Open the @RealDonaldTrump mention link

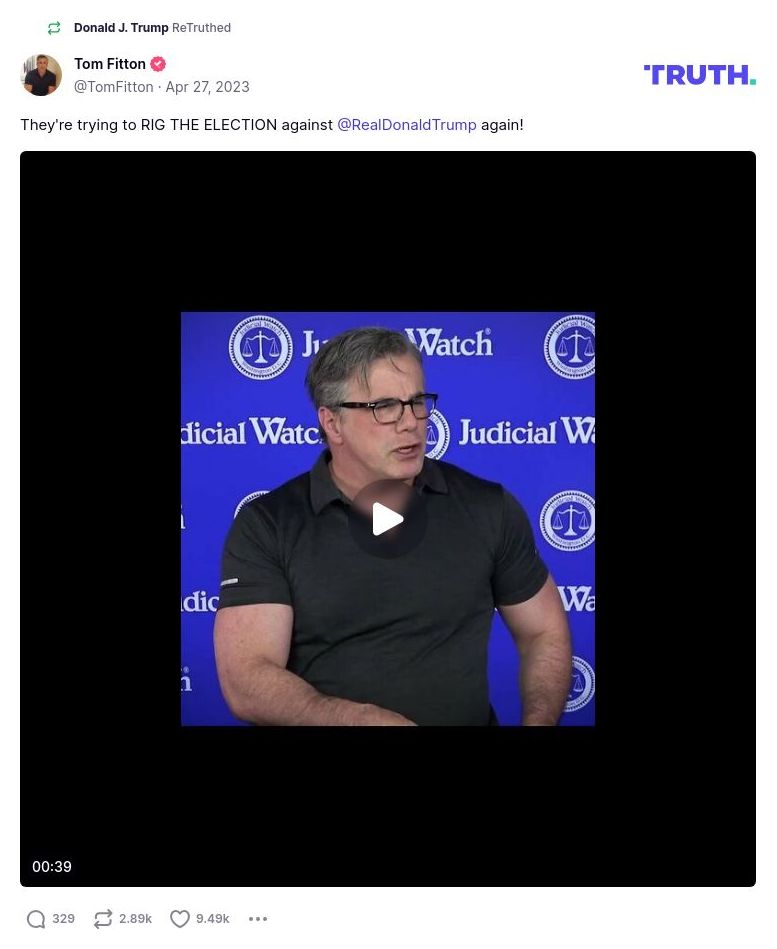(407, 125)
